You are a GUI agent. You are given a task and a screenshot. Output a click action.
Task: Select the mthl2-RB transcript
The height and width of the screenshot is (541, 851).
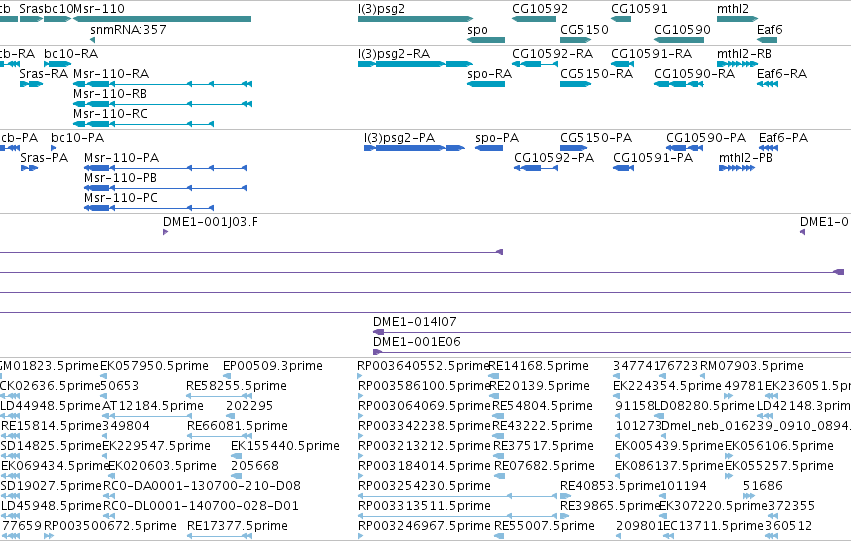tap(737, 64)
